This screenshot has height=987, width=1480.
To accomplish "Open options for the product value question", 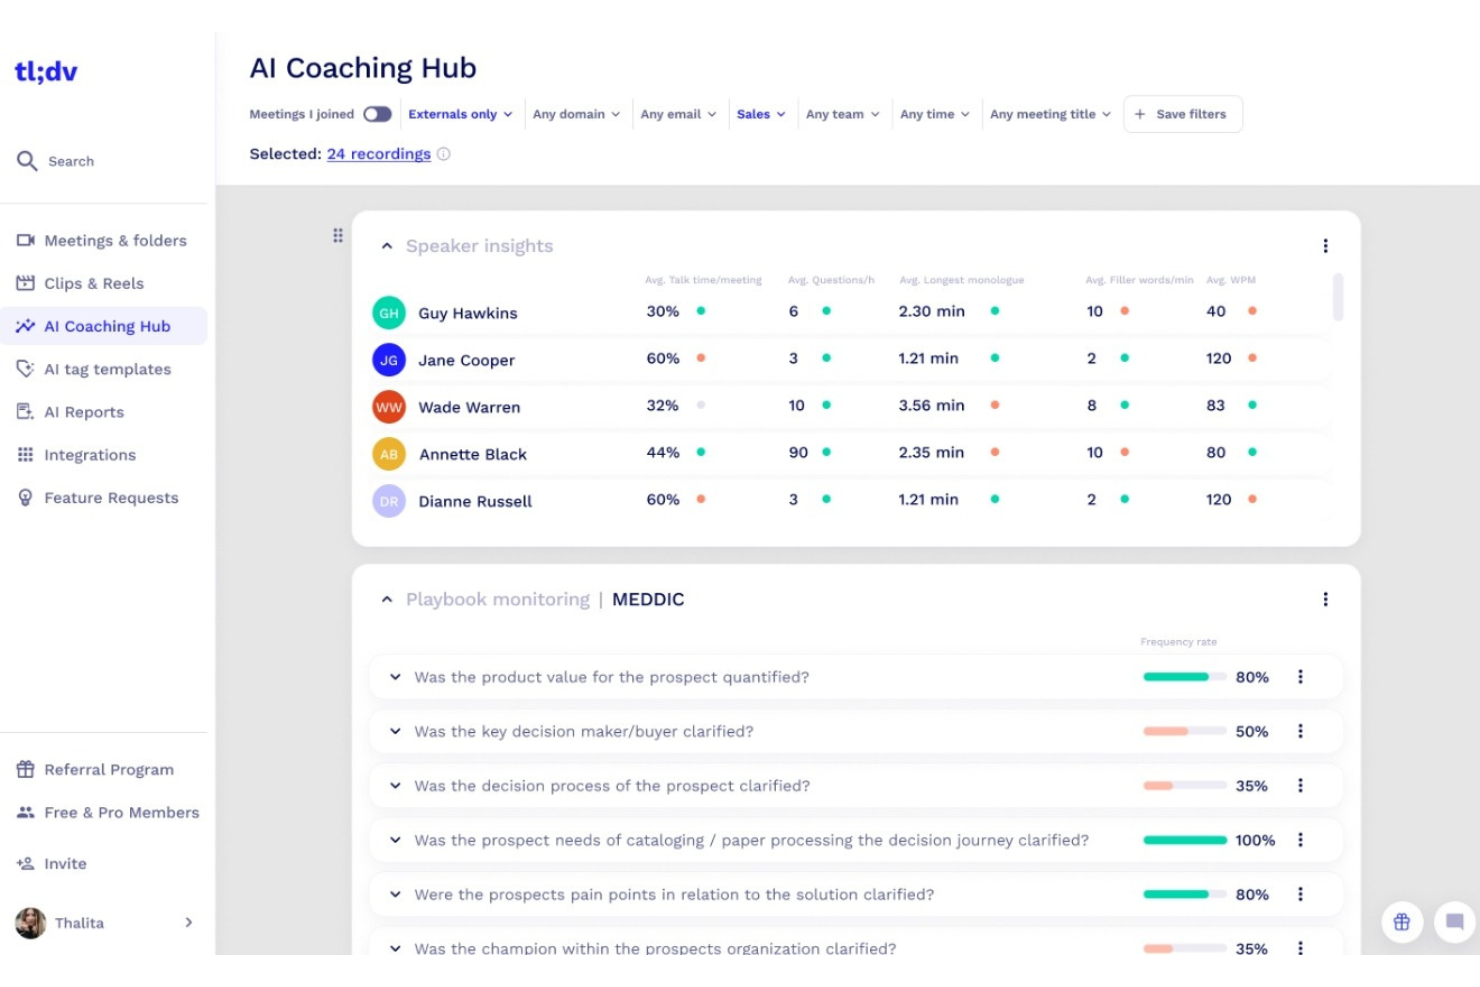I will coord(1300,677).
